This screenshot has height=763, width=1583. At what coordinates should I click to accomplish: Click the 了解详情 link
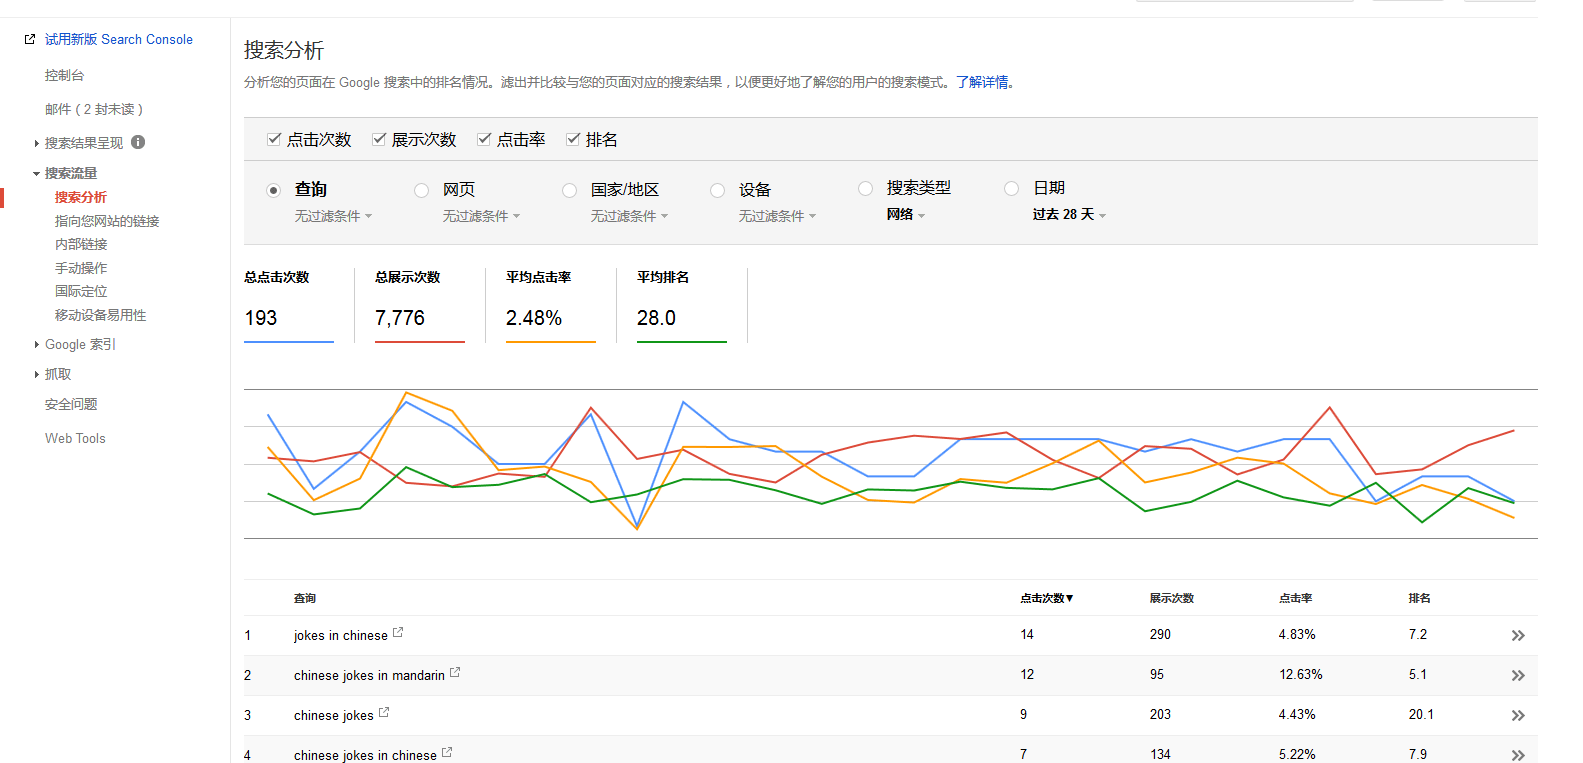pyautogui.click(x=982, y=82)
